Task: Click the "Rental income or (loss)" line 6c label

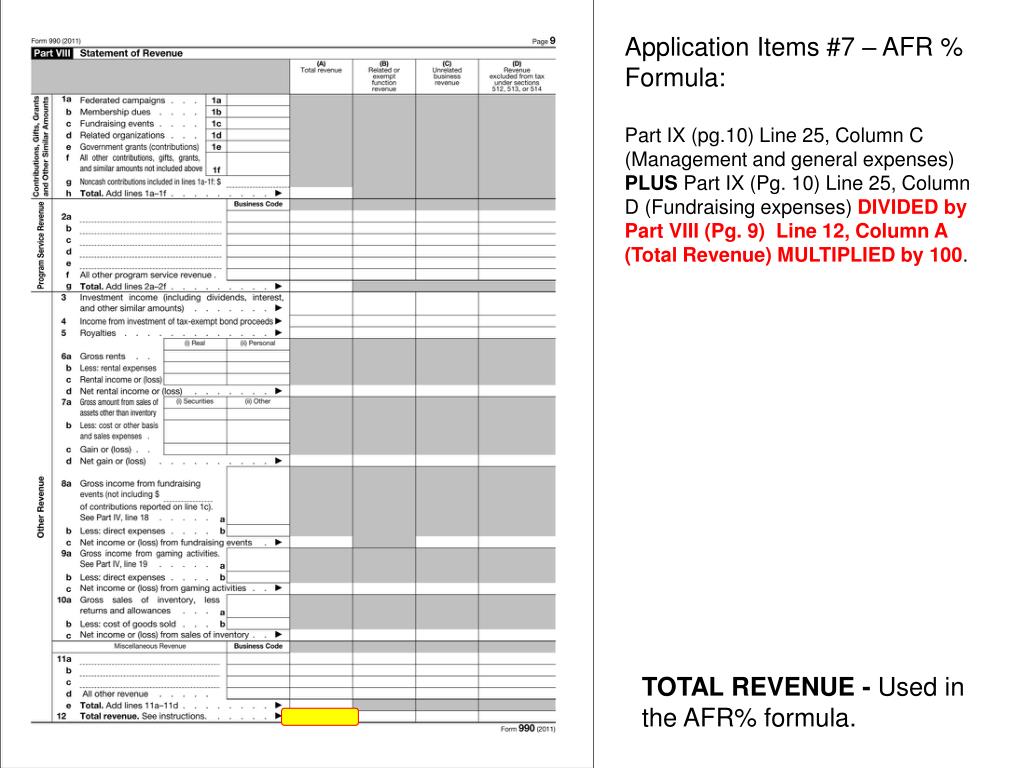Action: point(121,380)
